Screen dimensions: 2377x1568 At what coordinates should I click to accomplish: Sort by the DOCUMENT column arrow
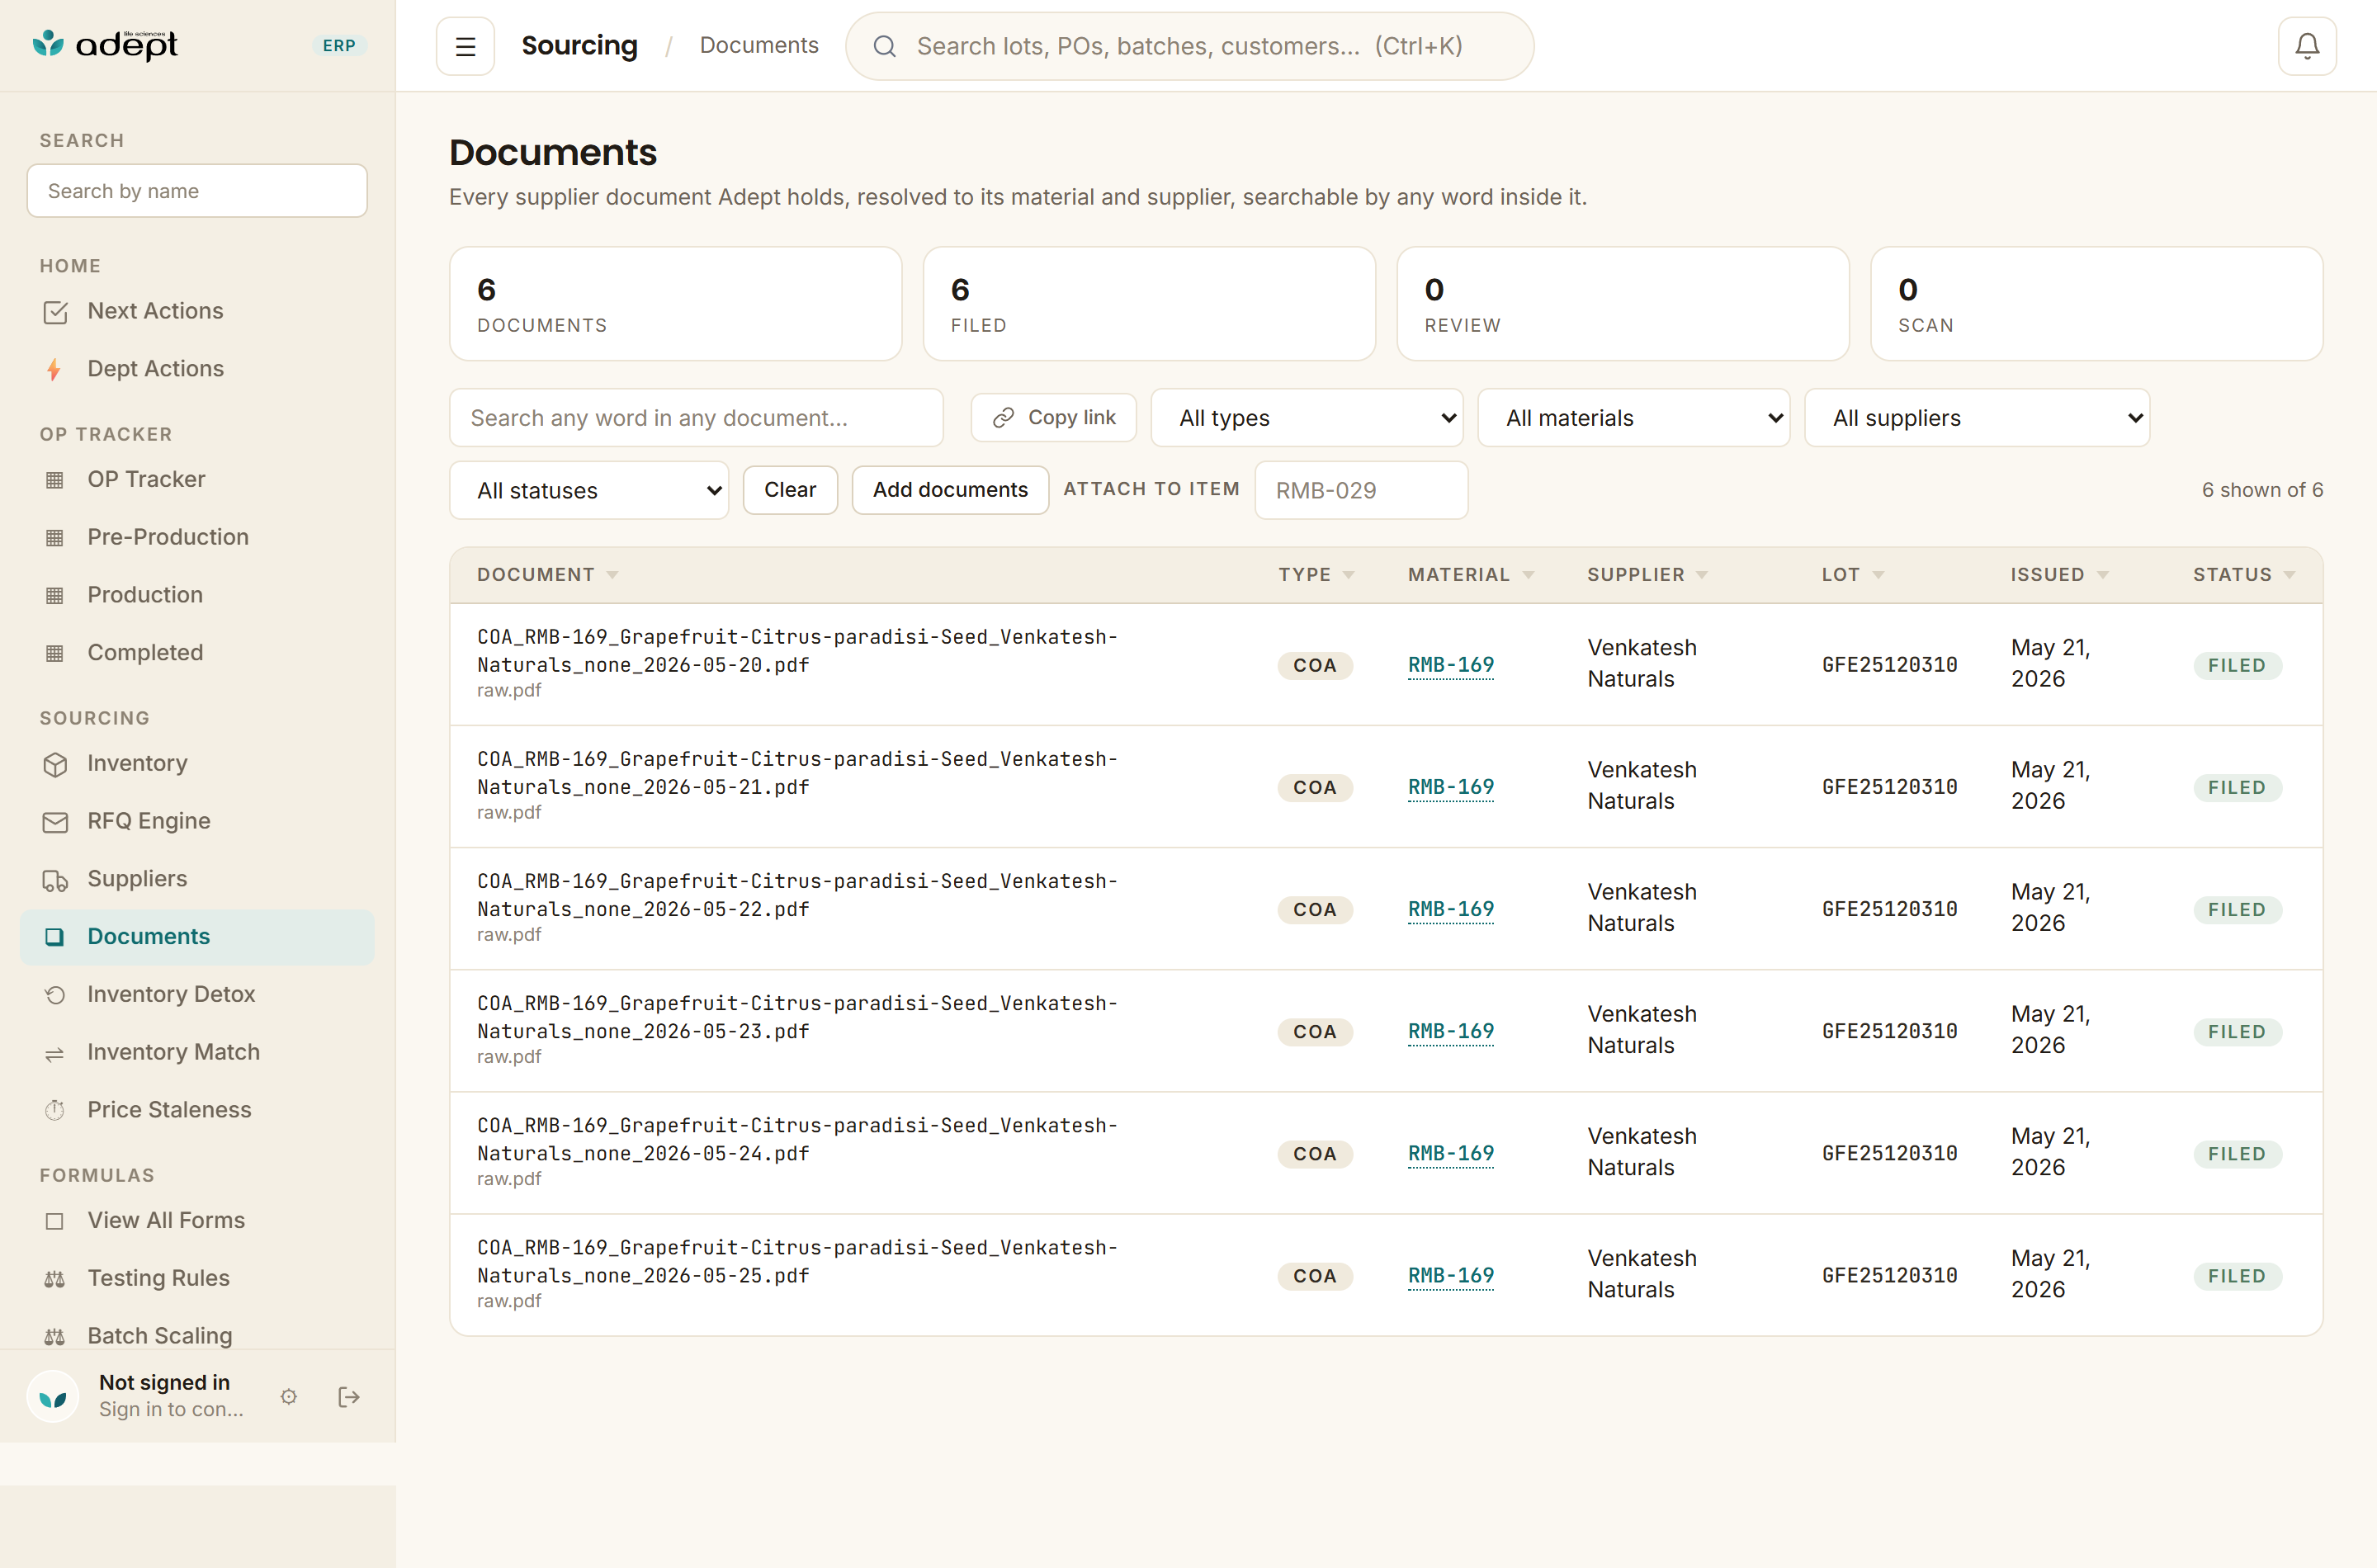pos(613,575)
